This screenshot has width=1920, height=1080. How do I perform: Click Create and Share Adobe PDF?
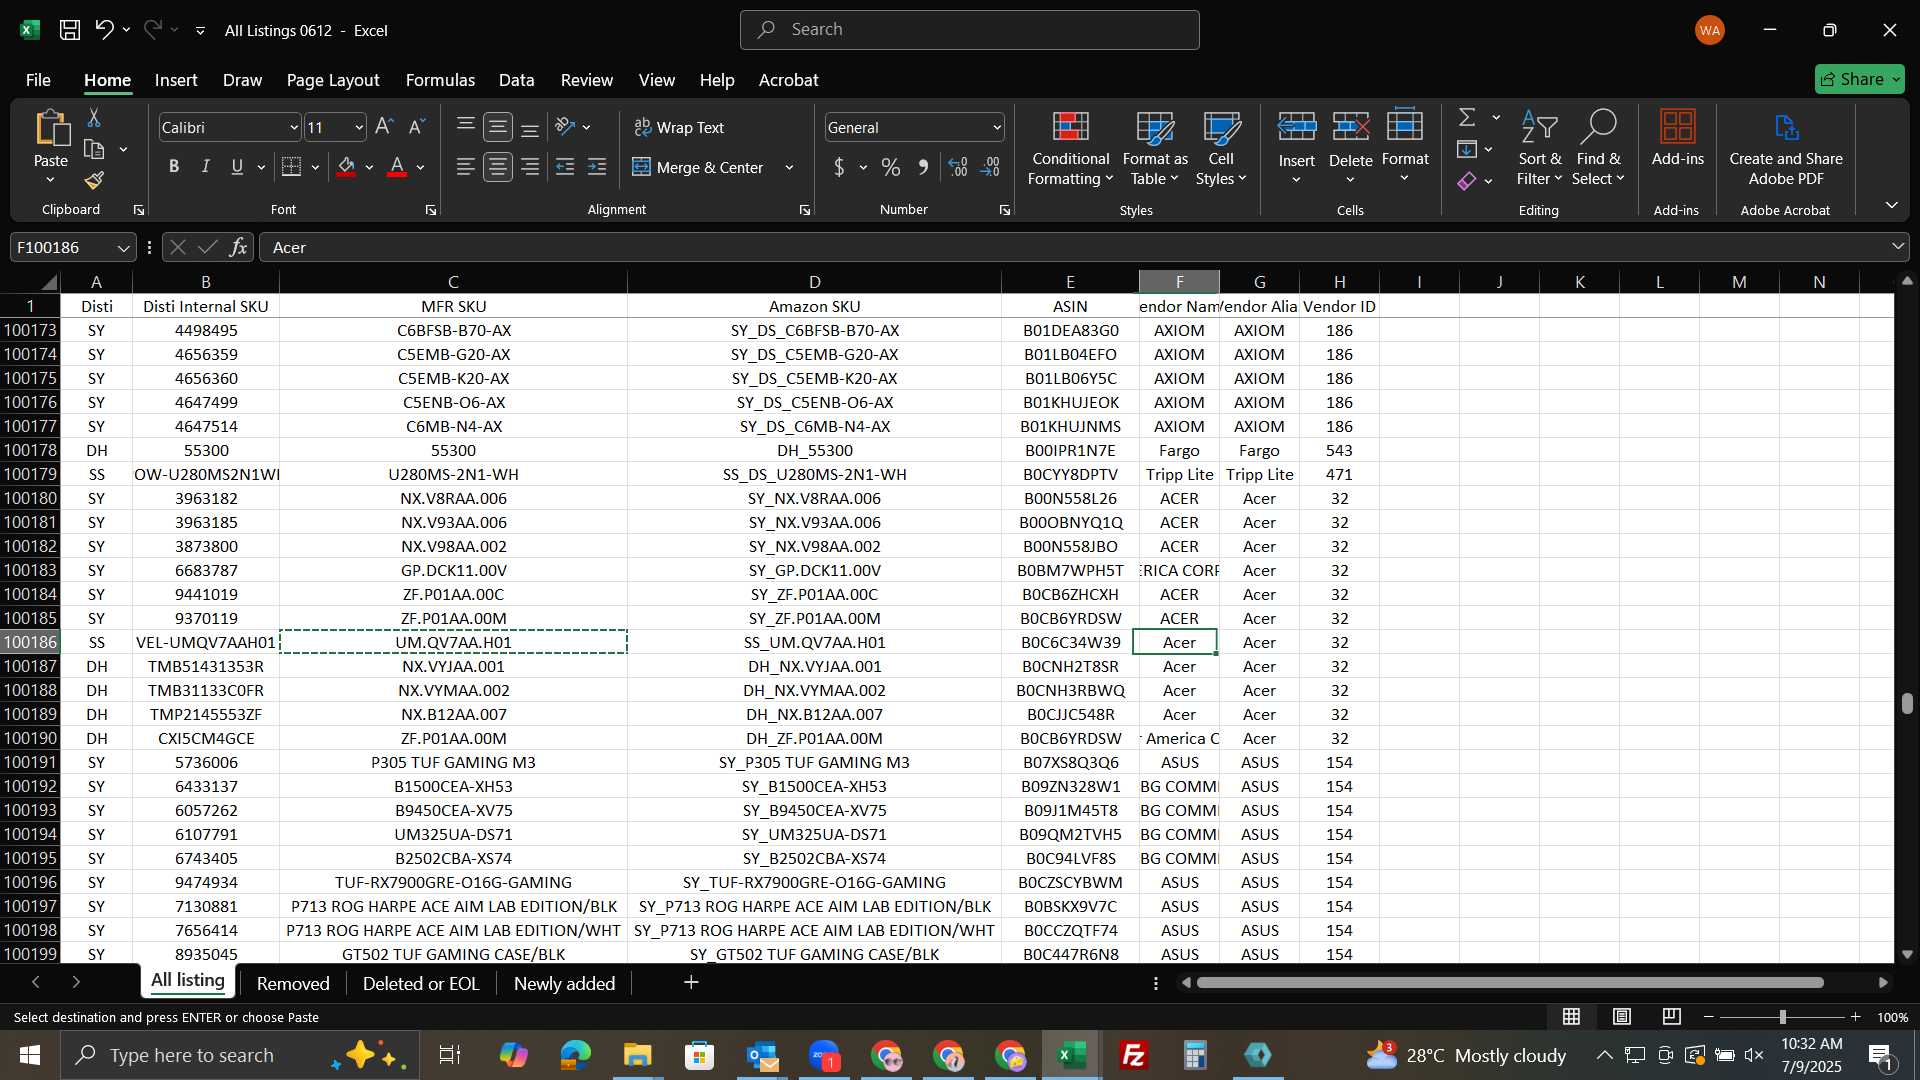[1786, 148]
